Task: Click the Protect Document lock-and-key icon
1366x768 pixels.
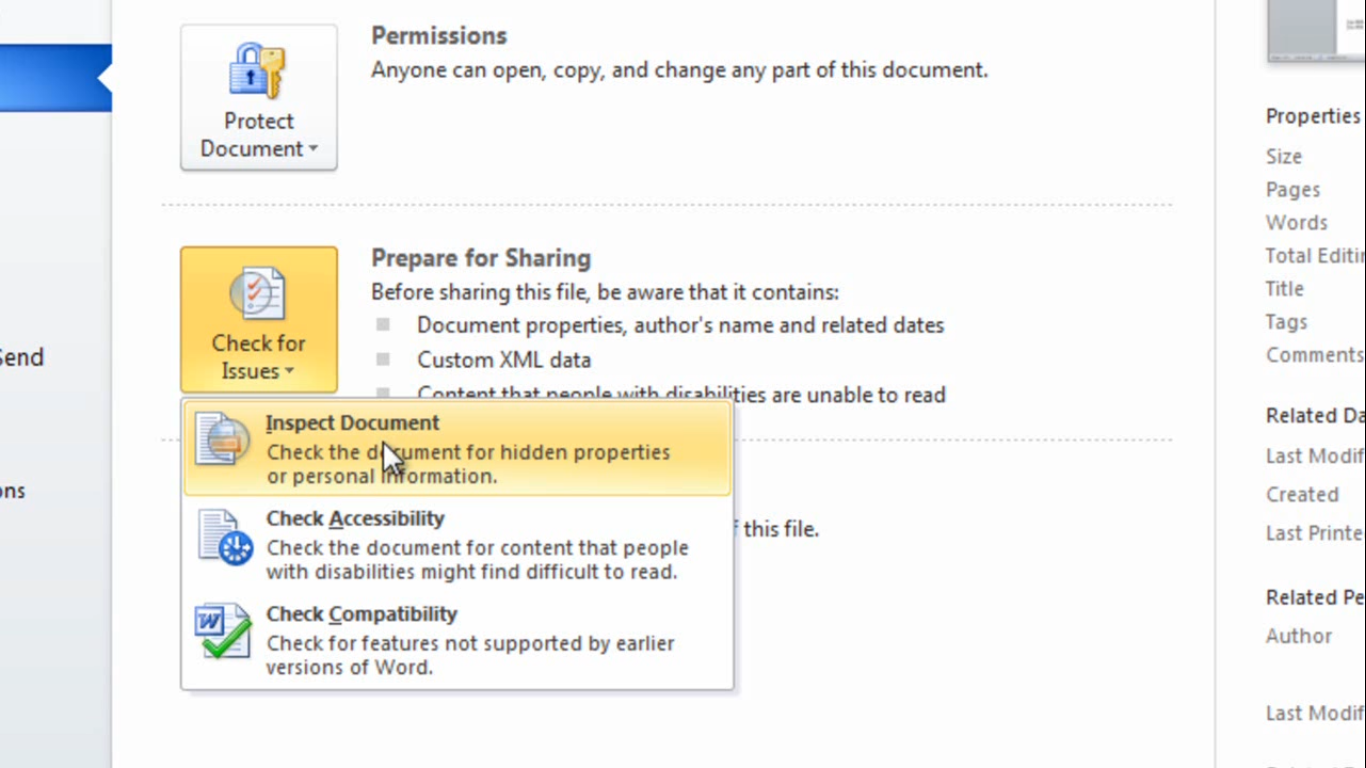Action: pyautogui.click(x=258, y=70)
